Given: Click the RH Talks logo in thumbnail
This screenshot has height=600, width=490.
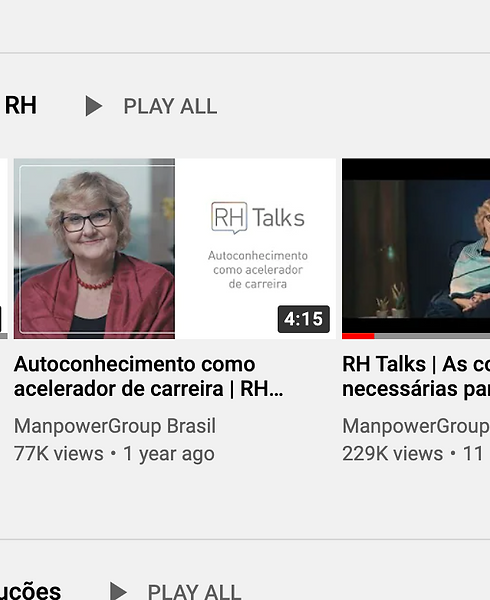Looking at the screenshot, I should (257, 217).
